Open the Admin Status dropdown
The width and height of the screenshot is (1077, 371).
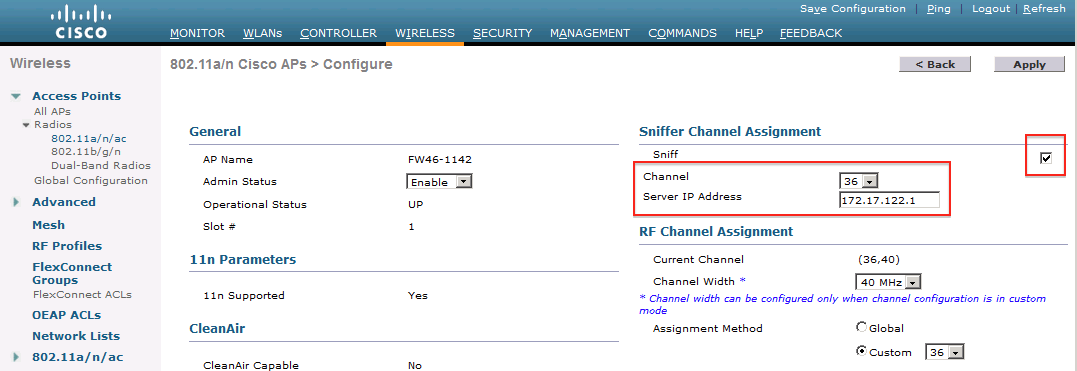(x=439, y=182)
